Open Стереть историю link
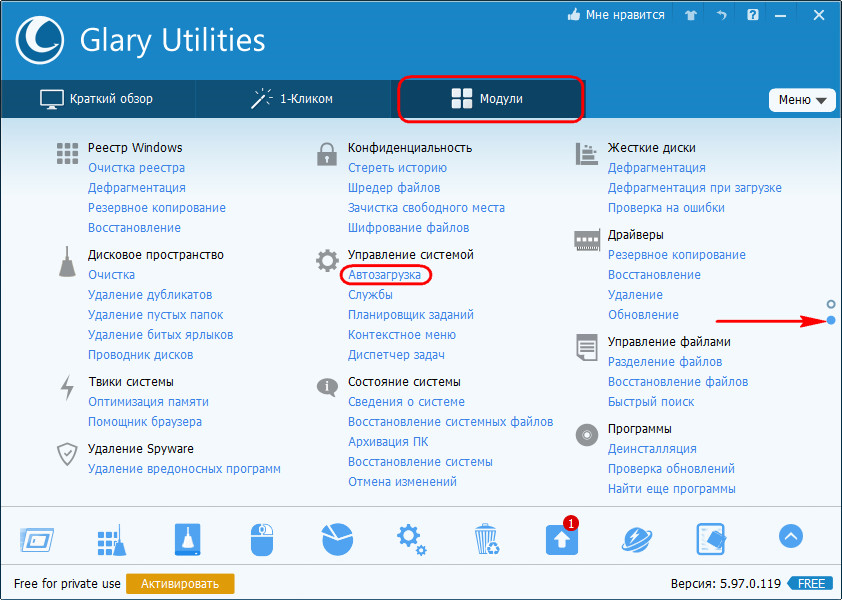This screenshot has height=600, width=842. (x=397, y=168)
